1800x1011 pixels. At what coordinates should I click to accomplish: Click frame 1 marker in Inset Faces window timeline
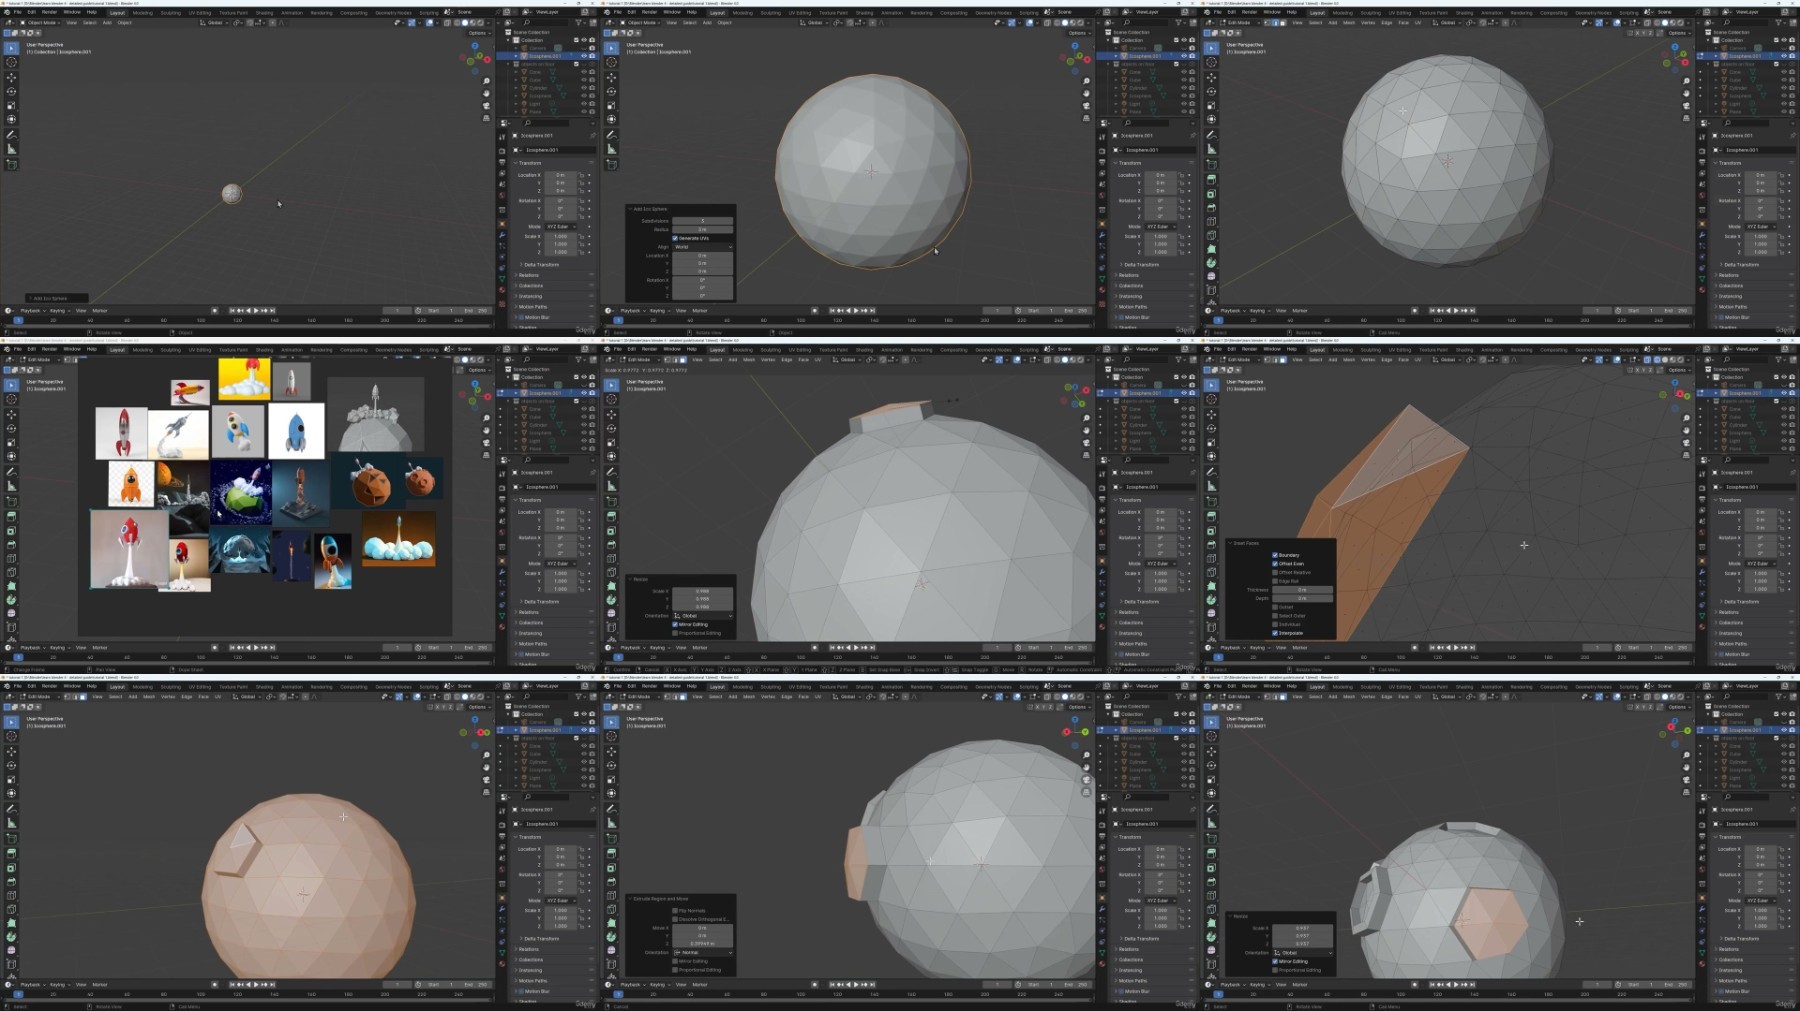[x=1218, y=657]
